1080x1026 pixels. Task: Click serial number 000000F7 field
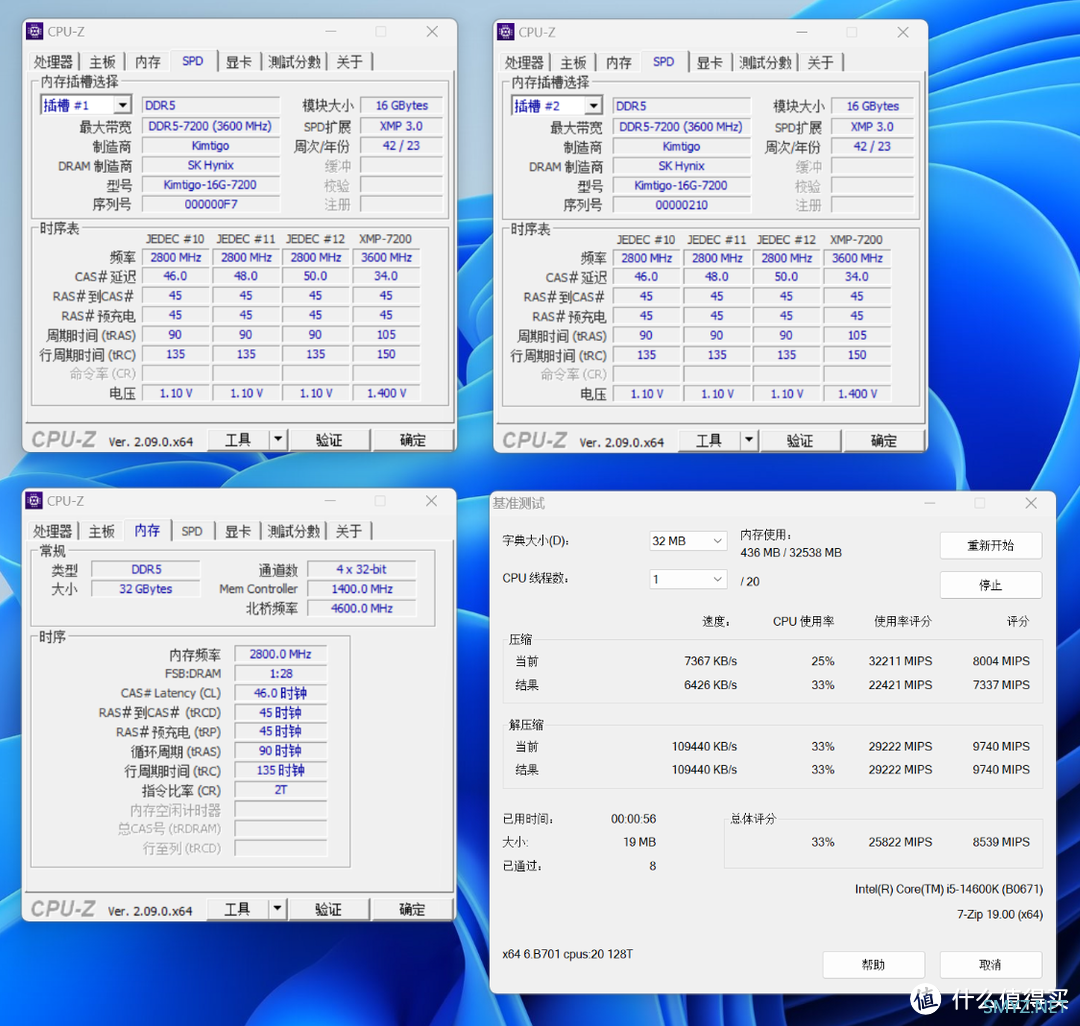pyautogui.click(x=211, y=205)
